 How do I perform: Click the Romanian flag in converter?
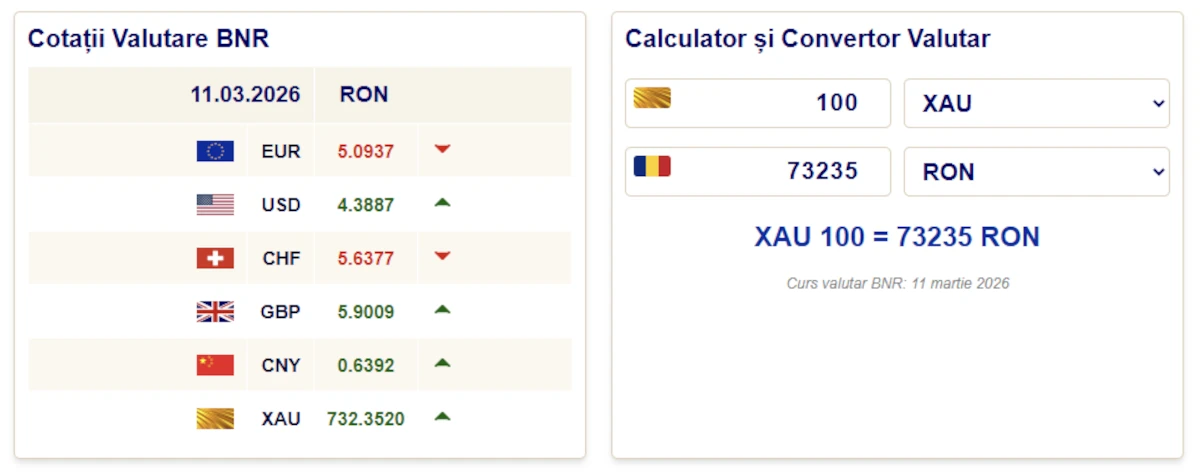point(652,166)
